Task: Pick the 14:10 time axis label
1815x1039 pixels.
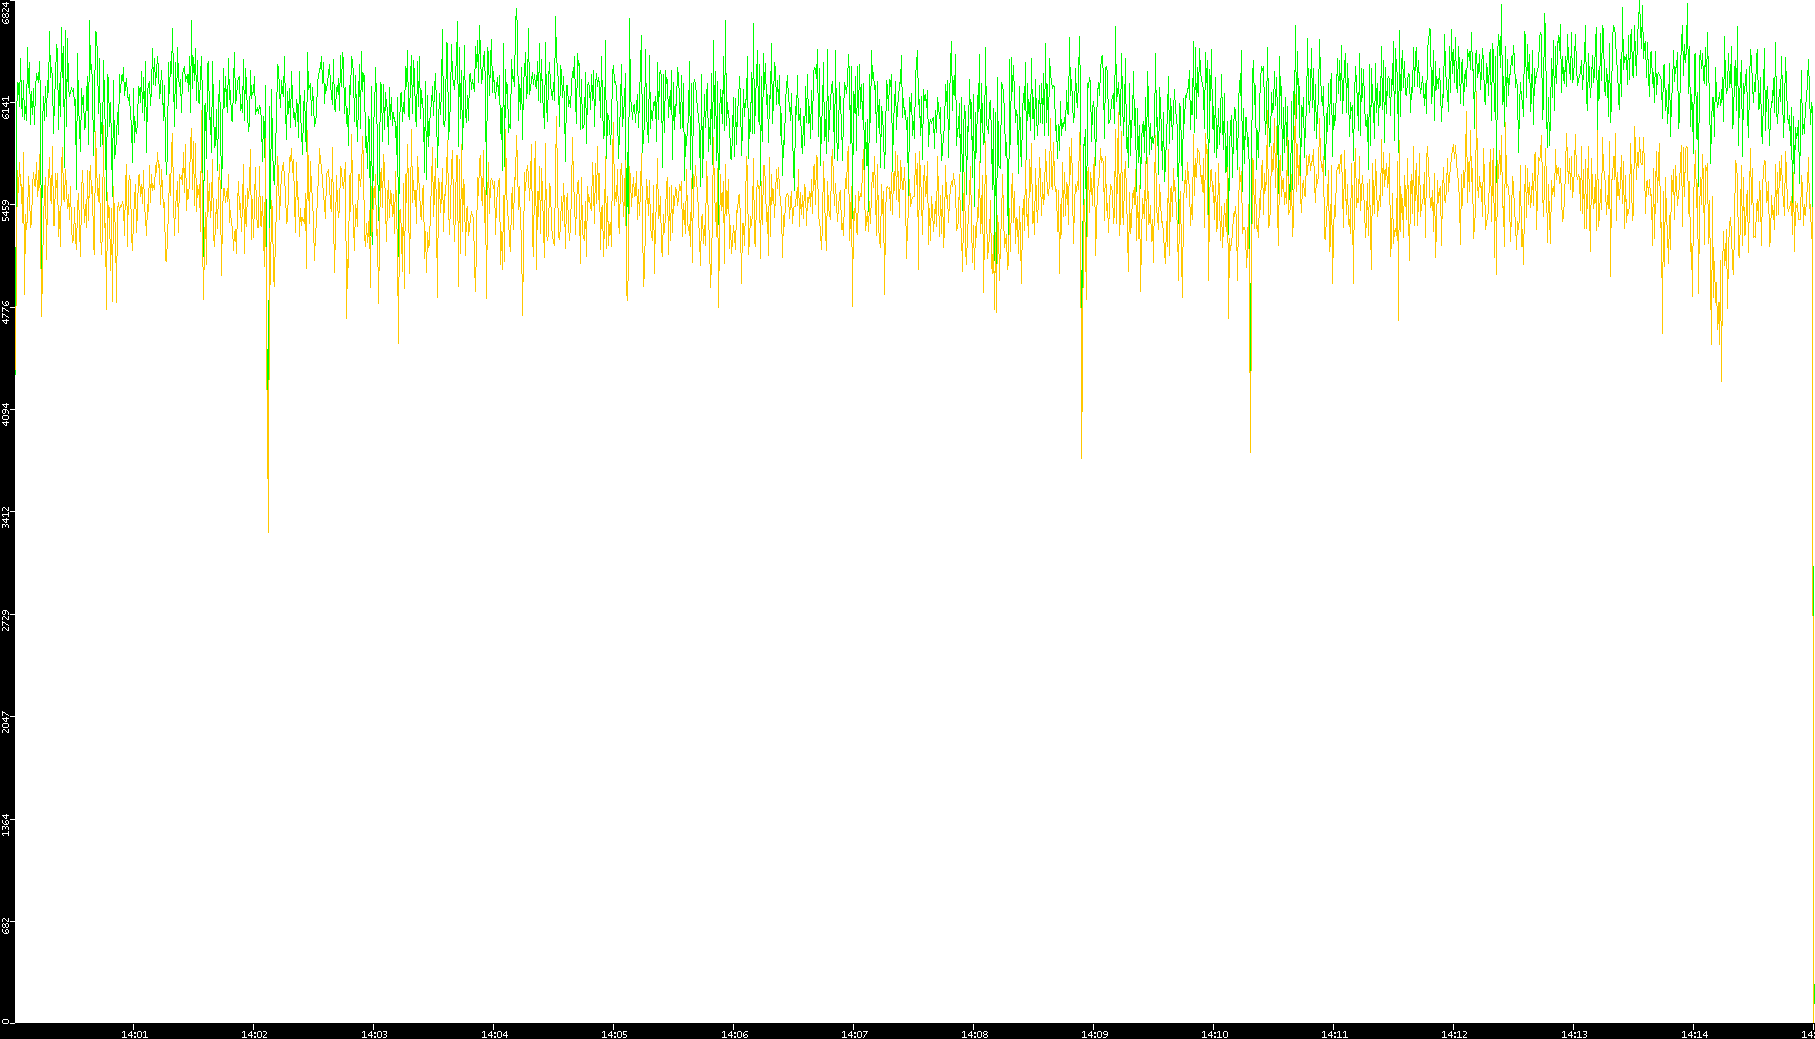Action: point(1214,1033)
